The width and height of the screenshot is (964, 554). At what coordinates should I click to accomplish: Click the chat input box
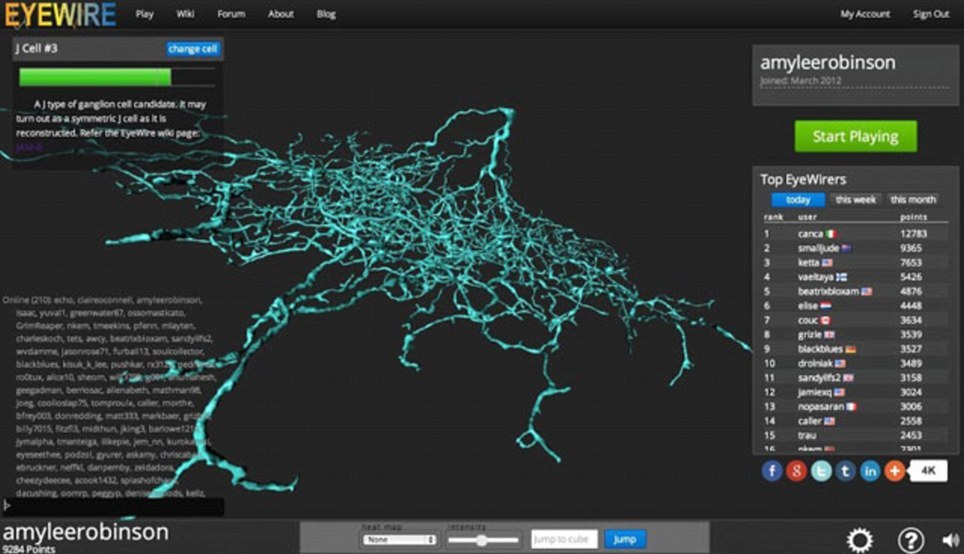pos(114,506)
